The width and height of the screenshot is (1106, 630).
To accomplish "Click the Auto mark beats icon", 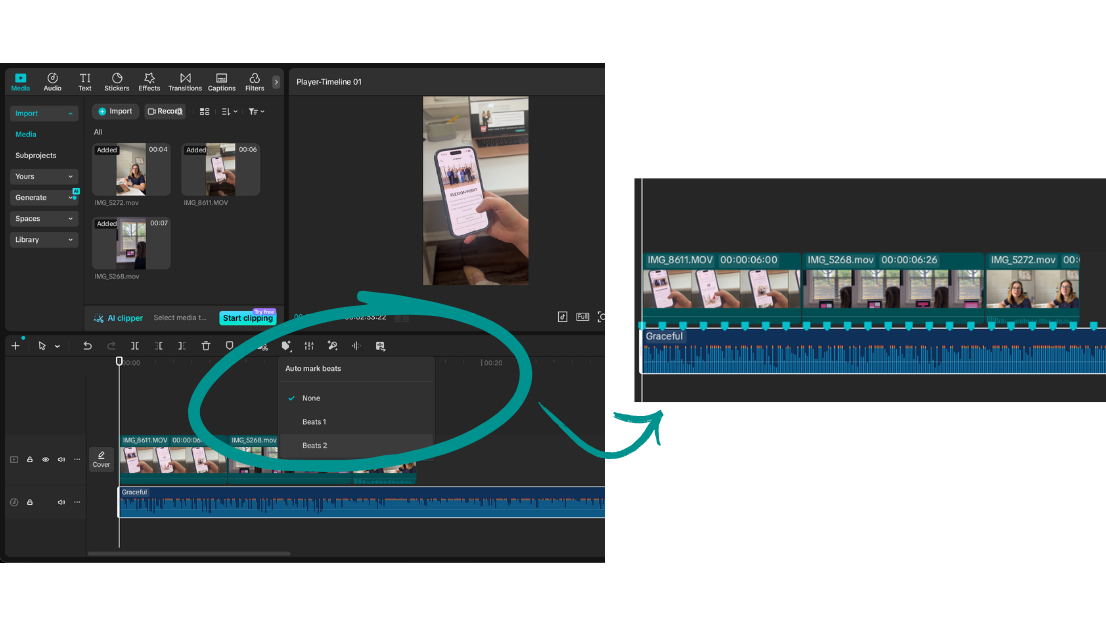I will click(x=286, y=346).
